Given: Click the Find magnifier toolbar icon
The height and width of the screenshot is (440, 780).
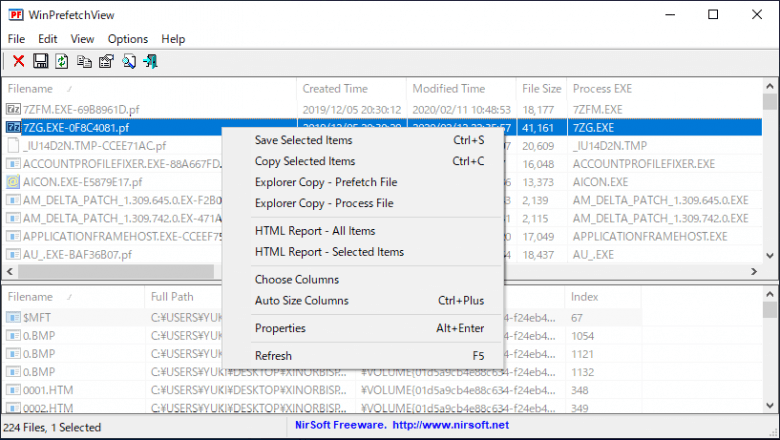Looking at the screenshot, I should (x=129, y=61).
